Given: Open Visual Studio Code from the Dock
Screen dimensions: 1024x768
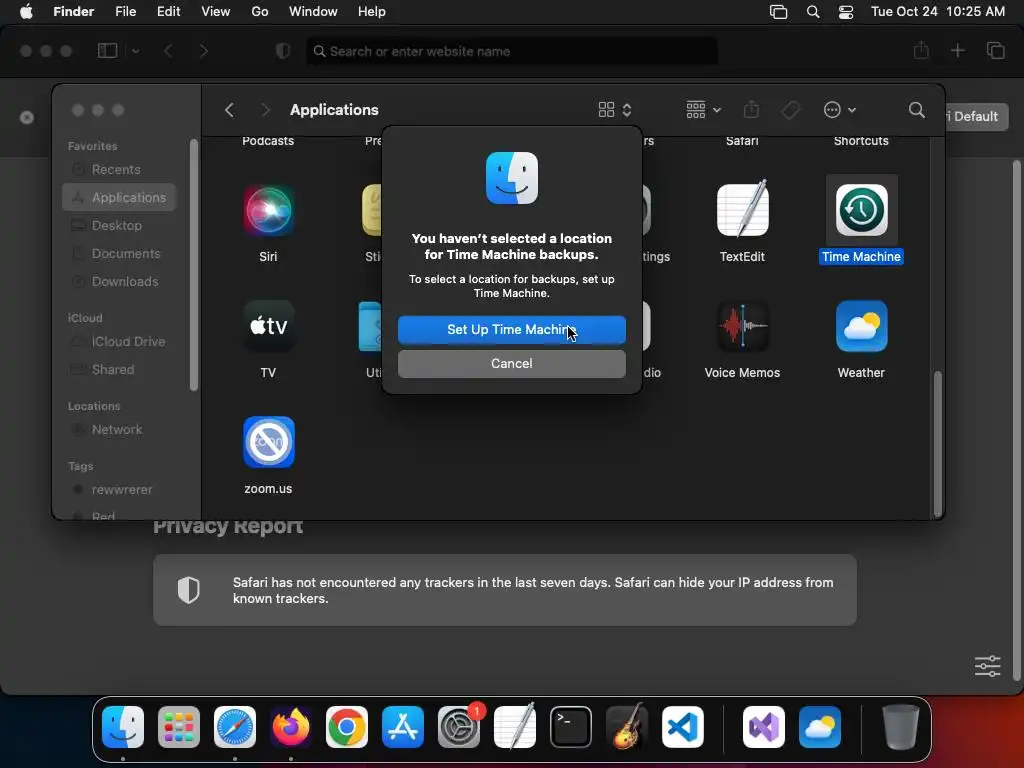Looking at the screenshot, I should point(683,727).
